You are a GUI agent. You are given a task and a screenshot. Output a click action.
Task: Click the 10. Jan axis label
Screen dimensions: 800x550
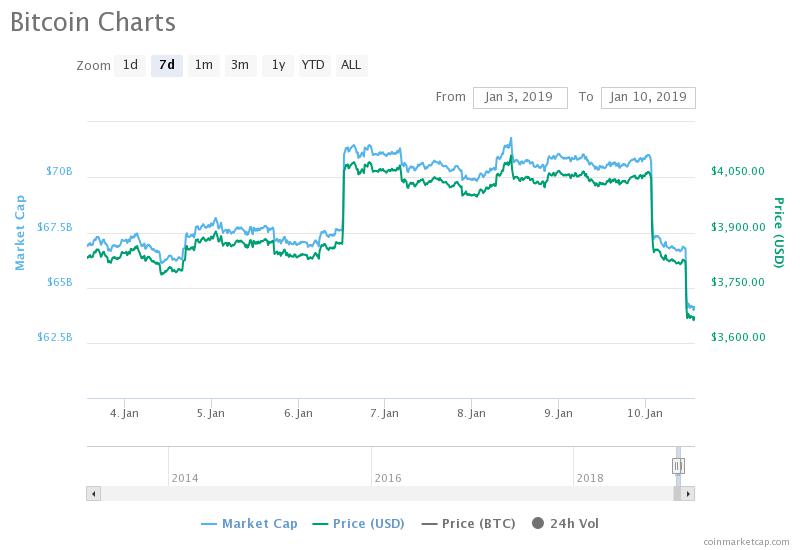point(645,413)
